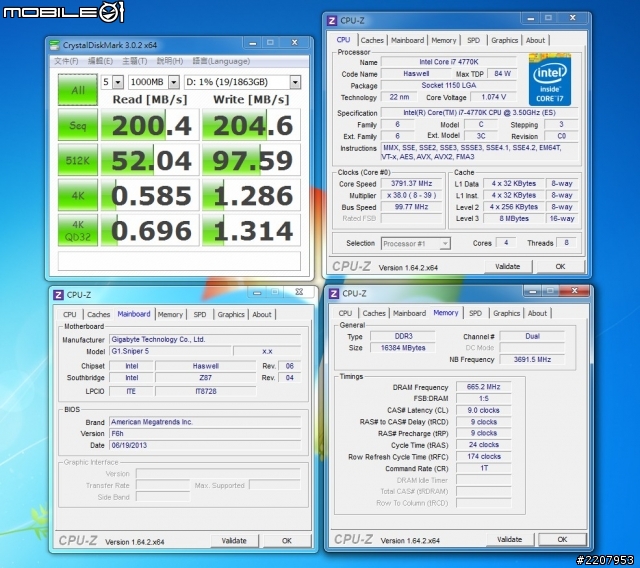640x568 pixels.
Task: Open the 語言(Language) menu
Action: click(221, 61)
